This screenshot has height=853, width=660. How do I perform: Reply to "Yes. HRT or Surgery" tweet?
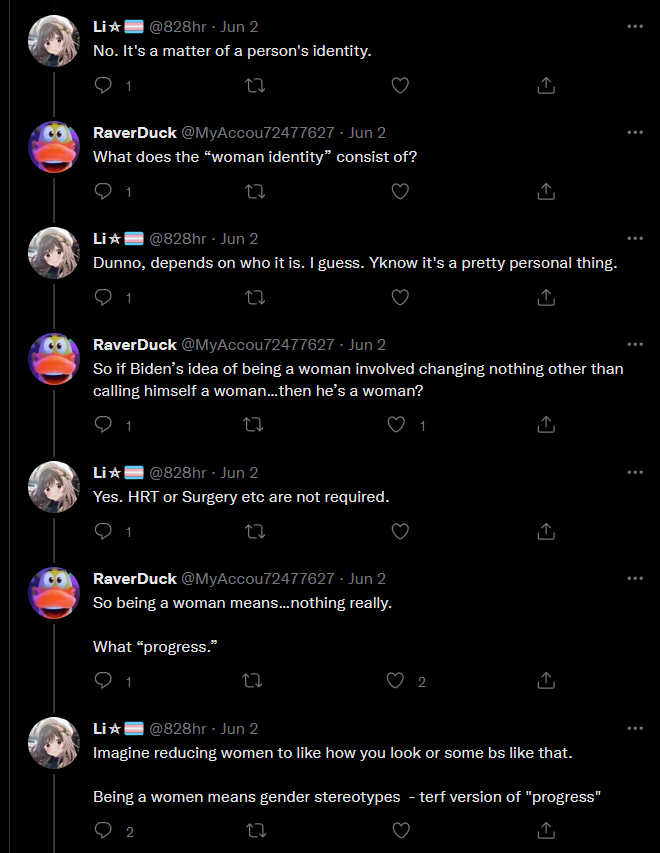click(x=103, y=531)
